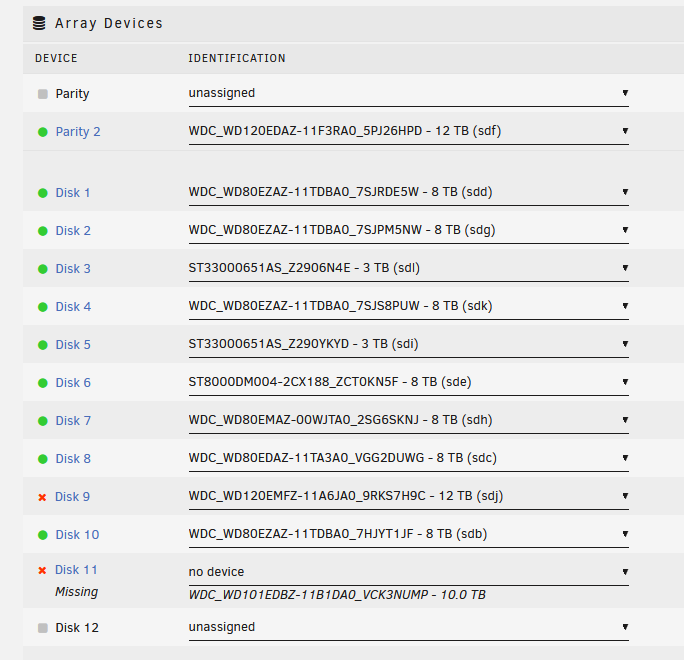
Task: Click the green status dot for Disk 2
Action: (x=43, y=231)
